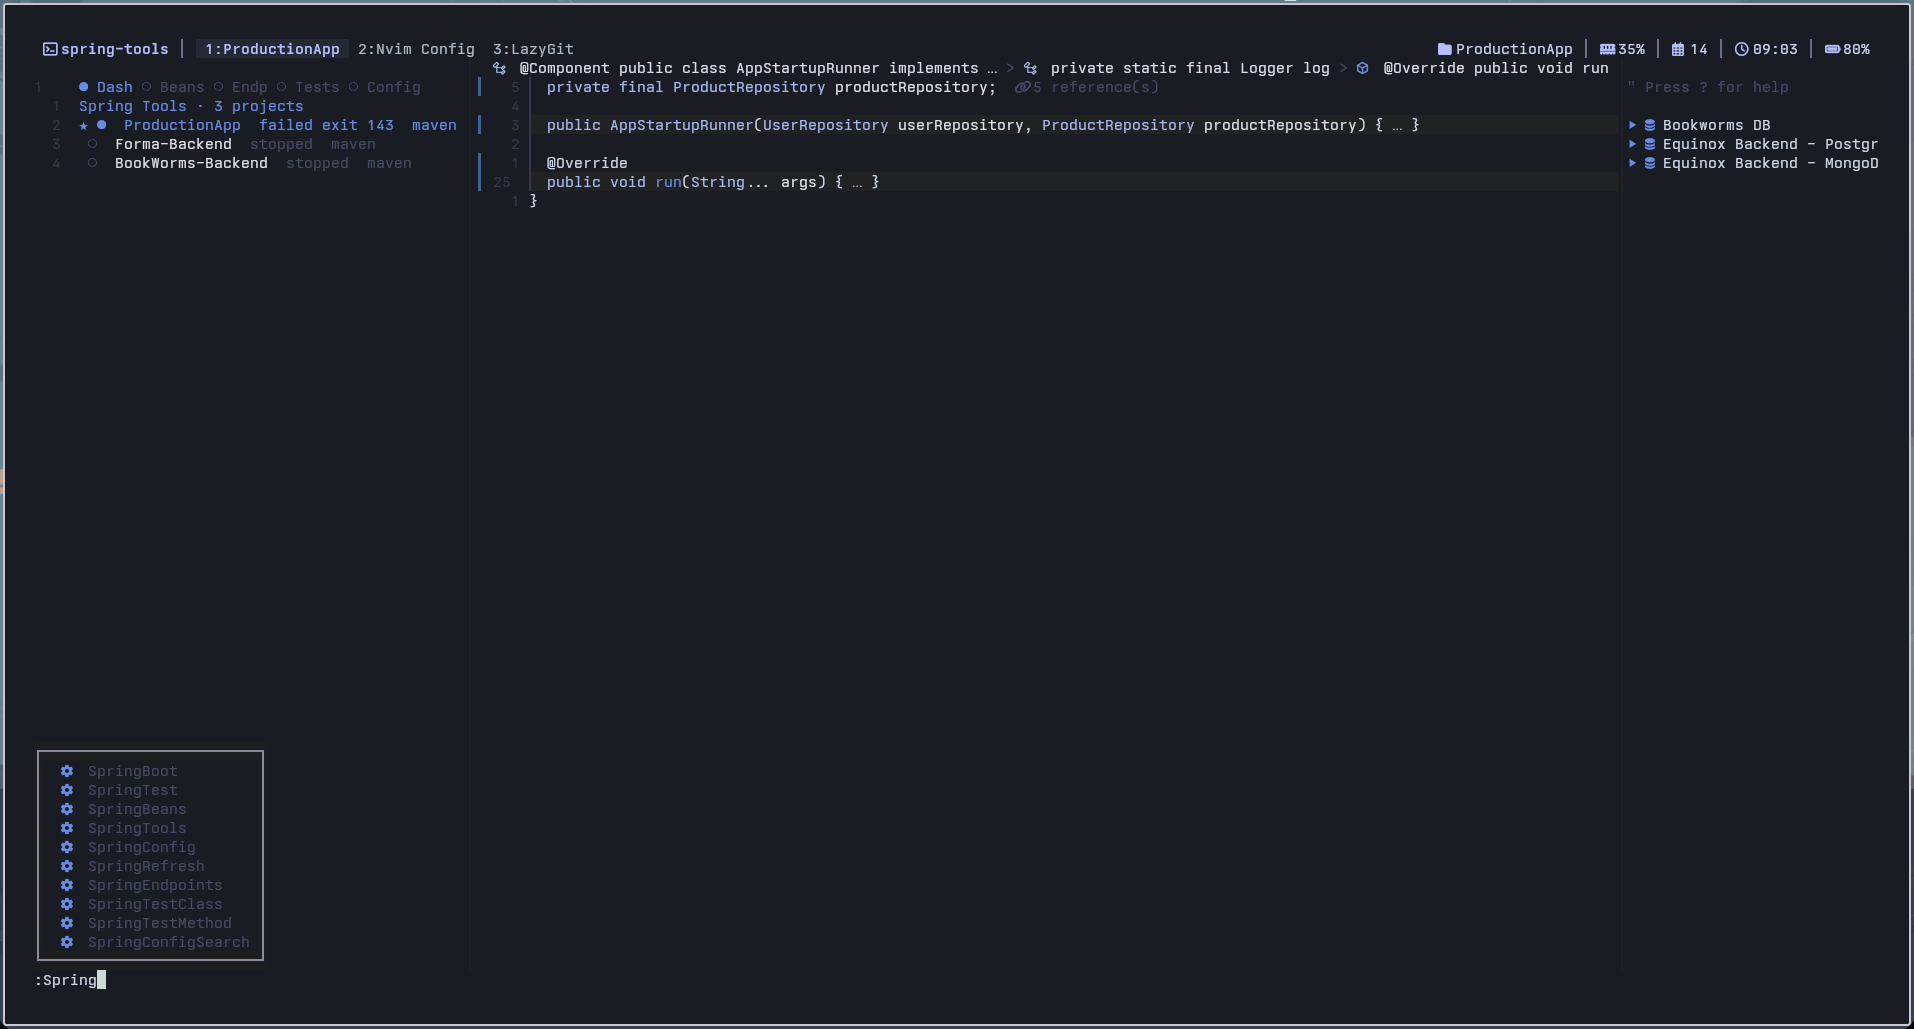Select the Endp view radio circle
This screenshot has width=1914, height=1029.
pos(218,87)
